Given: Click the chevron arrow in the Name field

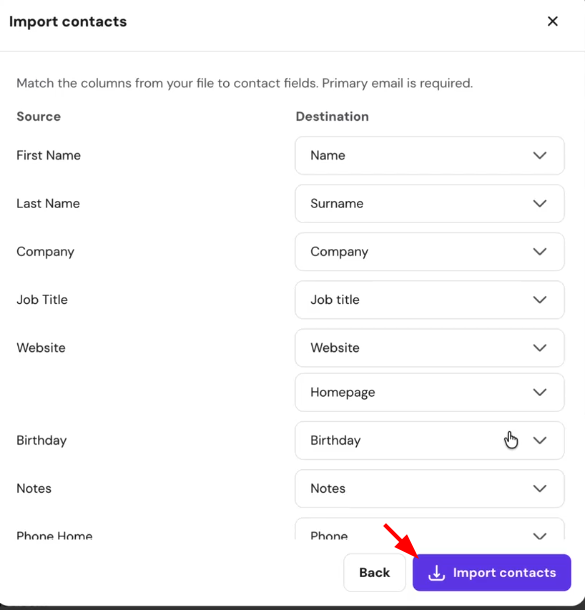Looking at the screenshot, I should point(539,156).
